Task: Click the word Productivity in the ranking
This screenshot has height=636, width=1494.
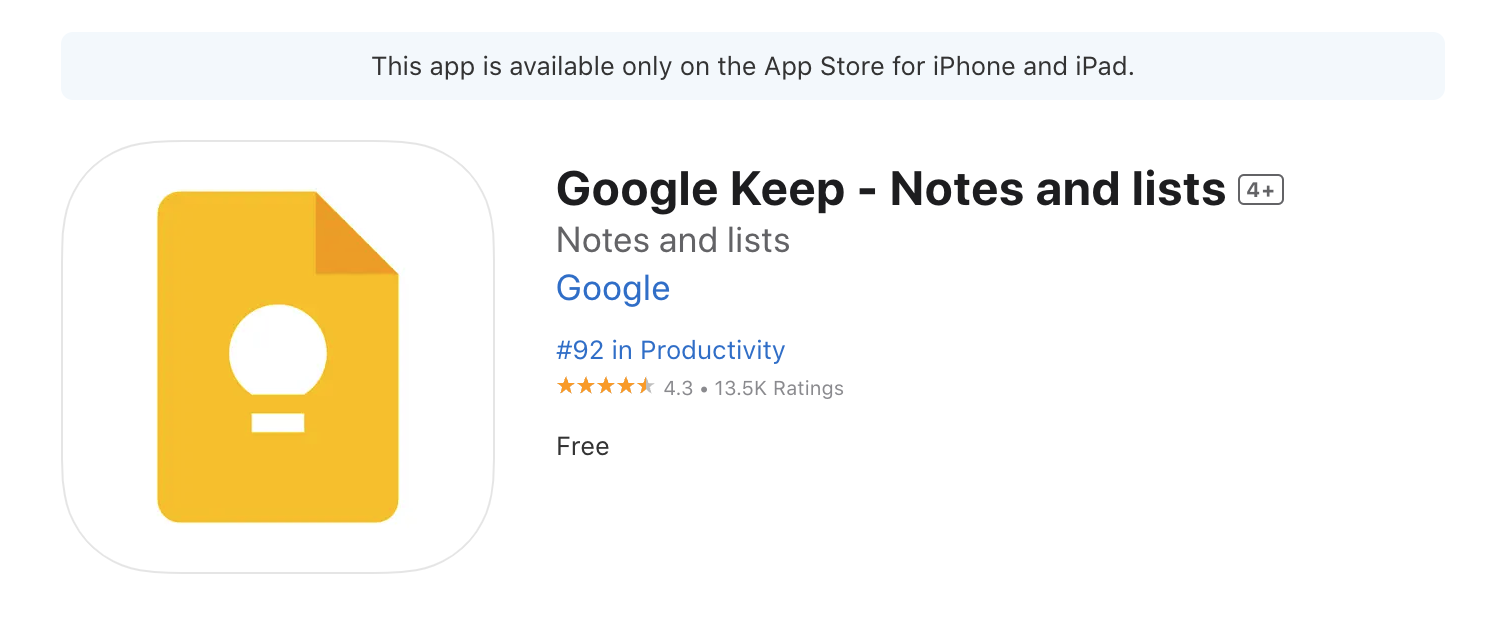Action: pos(712,350)
